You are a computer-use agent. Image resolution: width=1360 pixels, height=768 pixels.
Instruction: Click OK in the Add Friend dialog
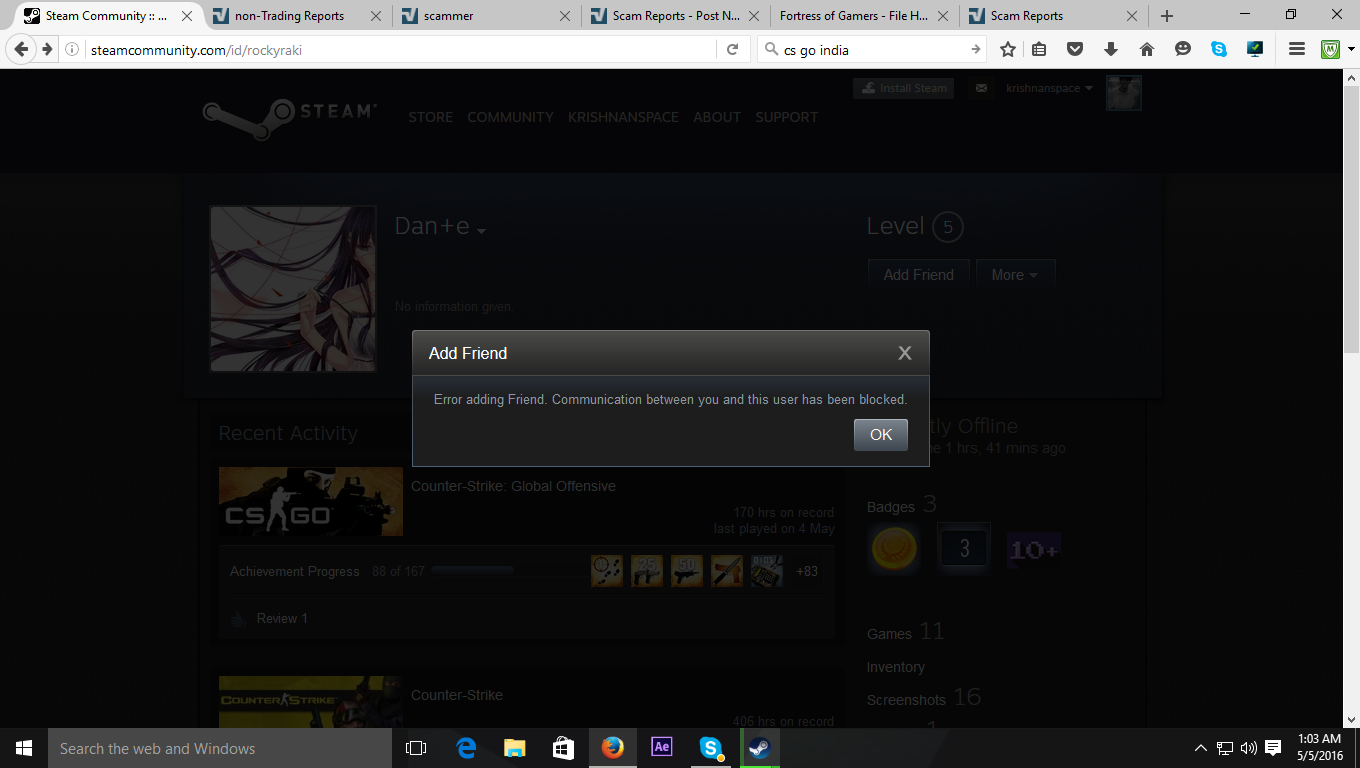(x=880, y=435)
